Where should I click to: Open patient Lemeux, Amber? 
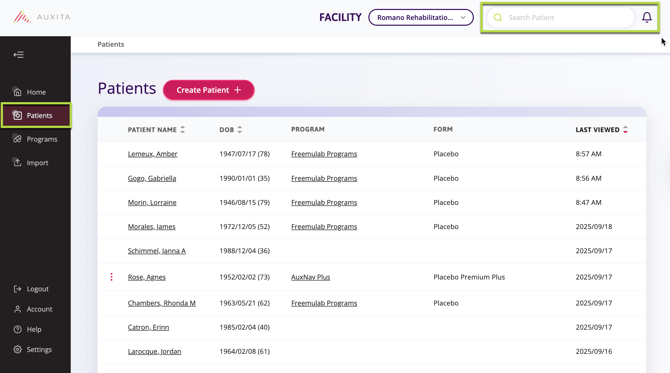pyautogui.click(x=153, y=154)
